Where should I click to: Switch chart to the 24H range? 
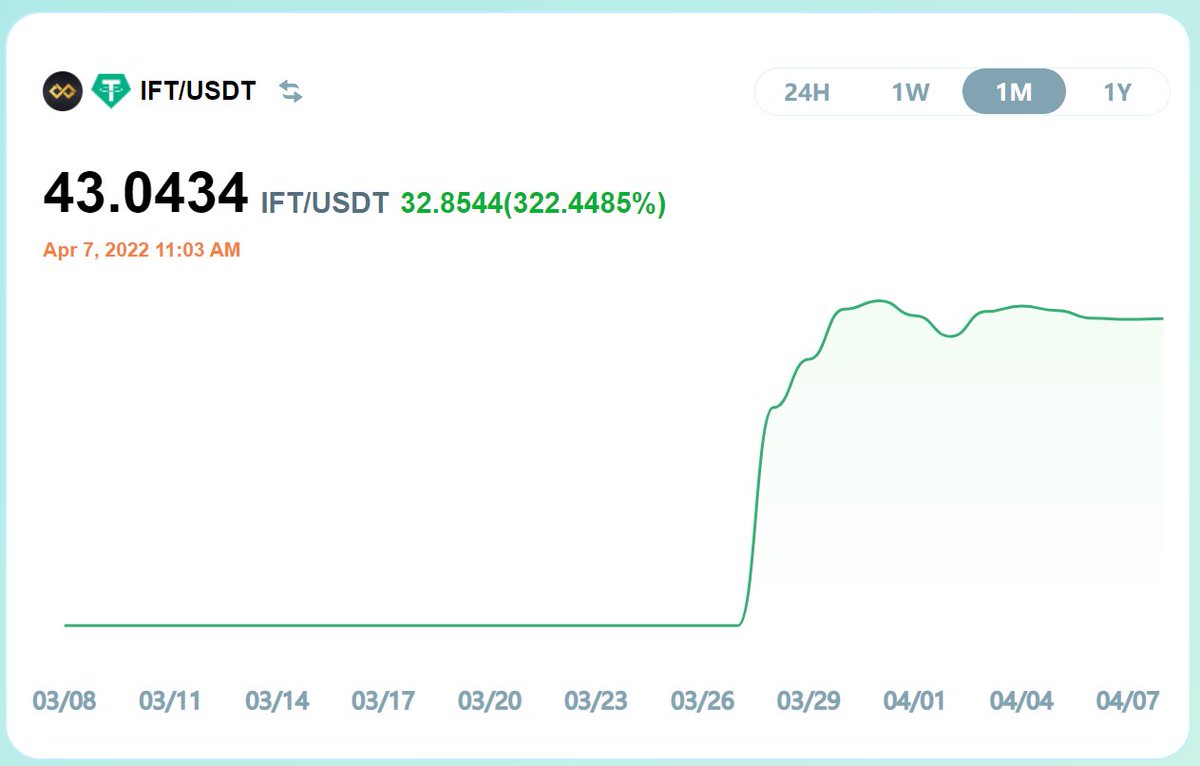coord(807,92)
